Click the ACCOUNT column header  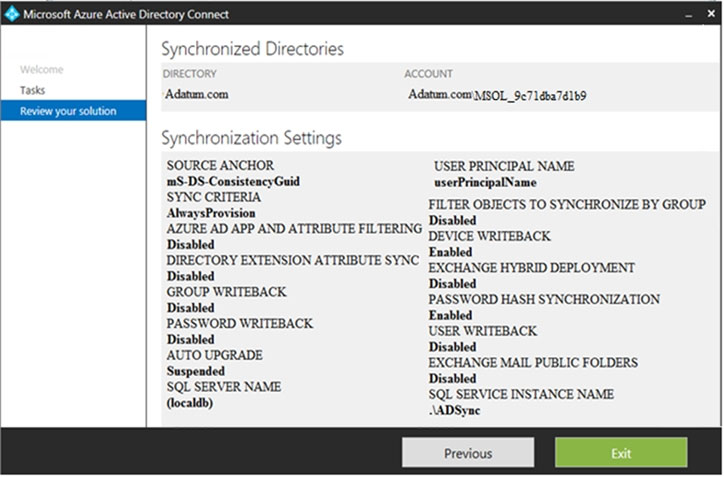pos(428,74)
